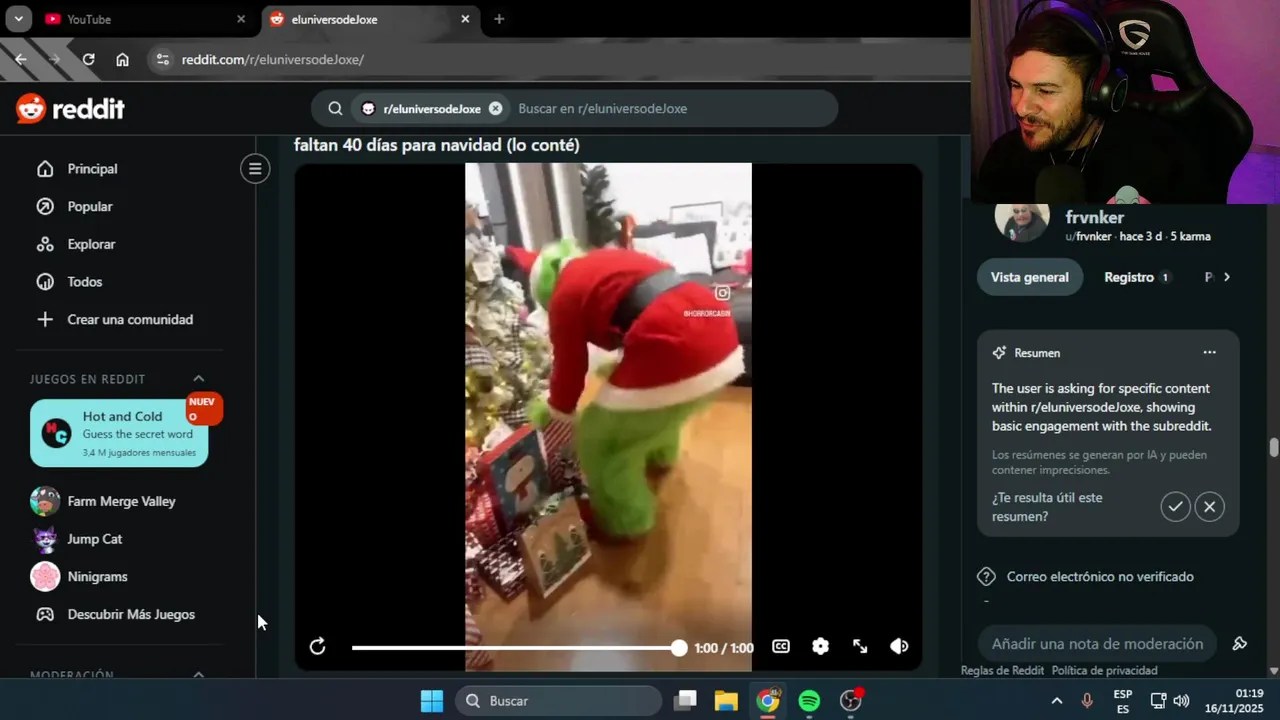This screenshot has height=720, width=1280.
Task: Toggle video closed captions
Action: [781, 647]
